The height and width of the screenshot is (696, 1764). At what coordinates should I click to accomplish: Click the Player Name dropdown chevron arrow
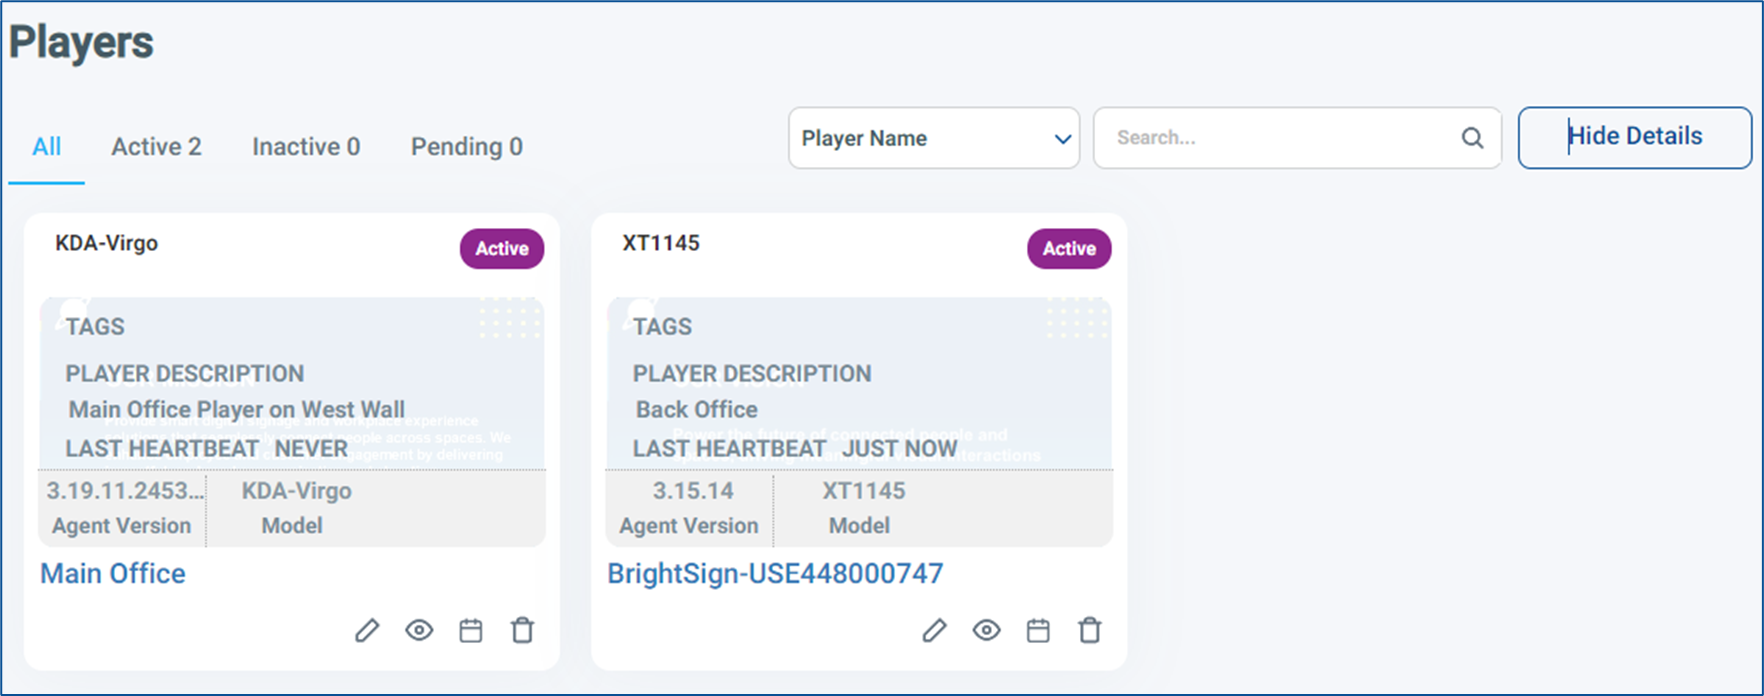coord(1062,139)
